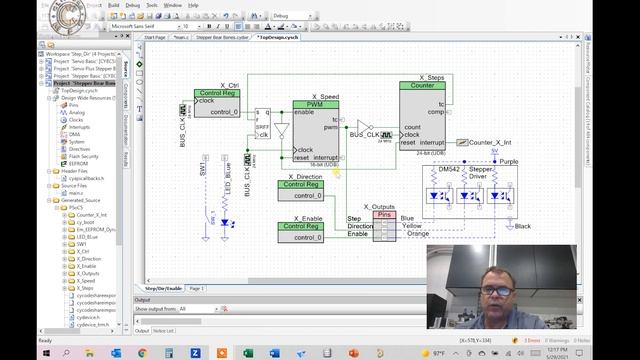Open TopDesign.cysch in the workspace tree
This screenshot has height=360, width=640.
point(79,91)
